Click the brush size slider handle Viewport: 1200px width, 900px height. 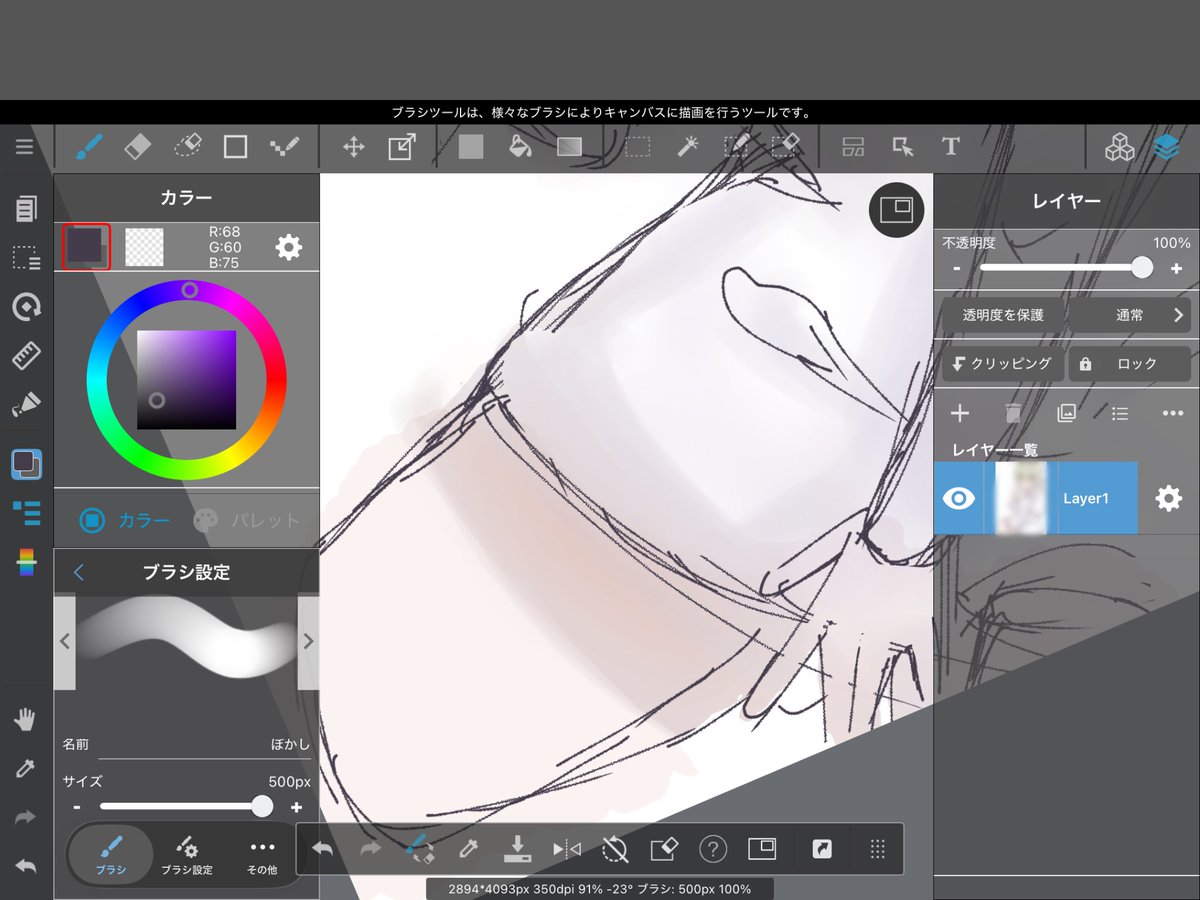(x=262, y=806)
